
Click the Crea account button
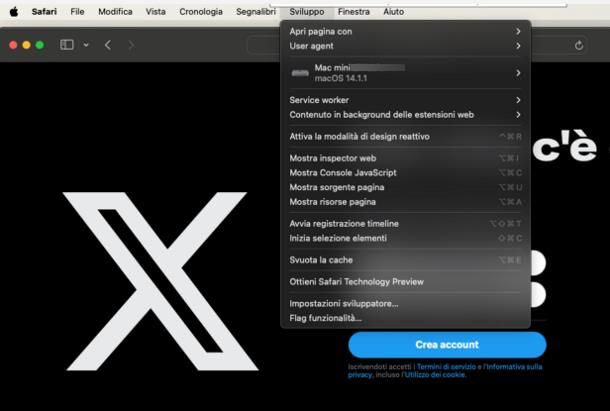click(447, 345)
